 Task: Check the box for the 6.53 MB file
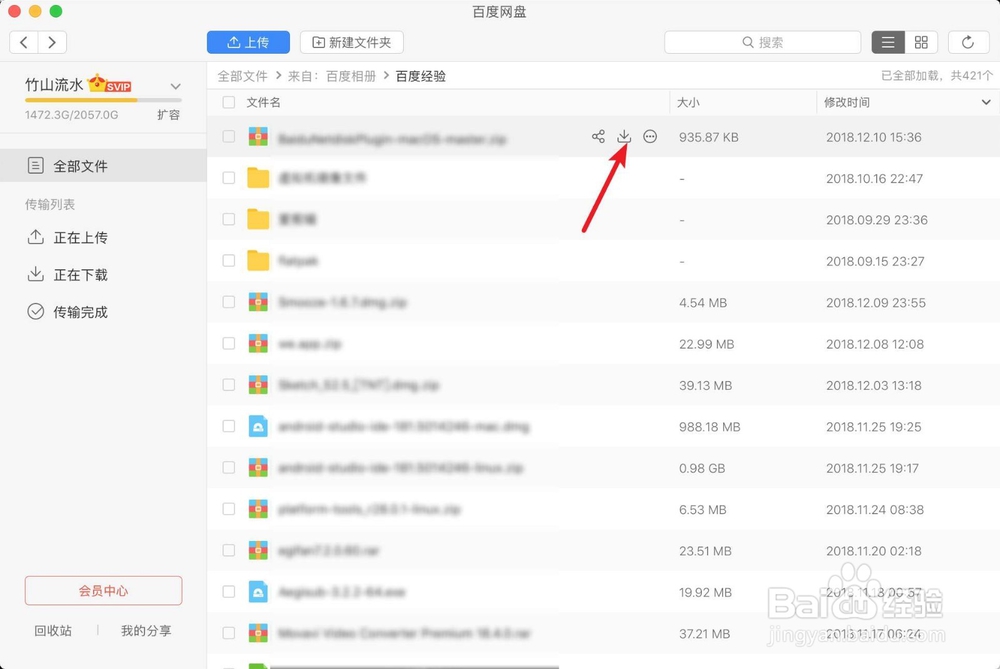tap(228, 509)
